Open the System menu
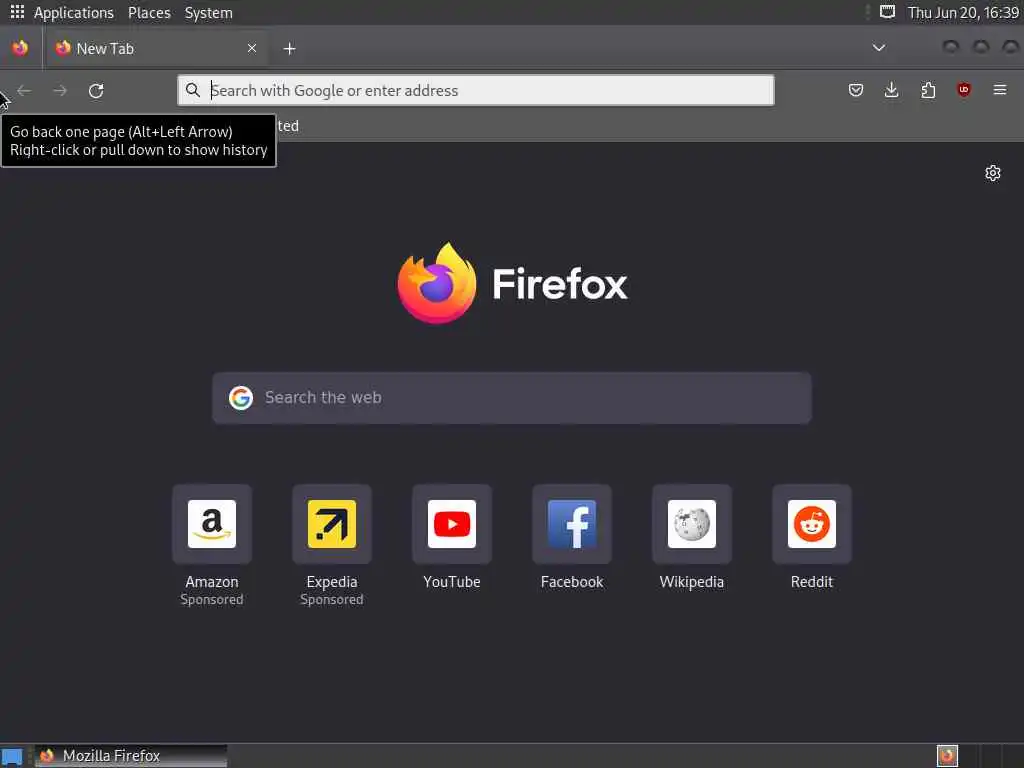Viewport: 1024px width, 768px height. [x=208, y=12]
